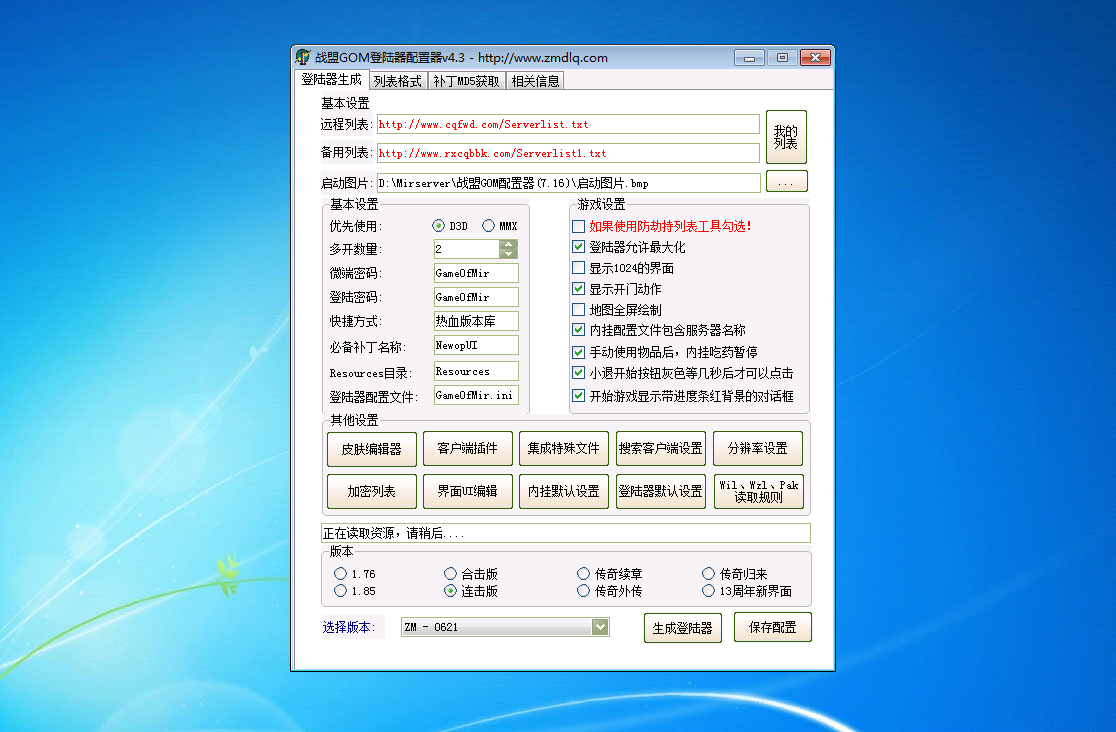Enable the 防劫持列表工具 checkbox
1116x732 pixels.
coord(579,226)
